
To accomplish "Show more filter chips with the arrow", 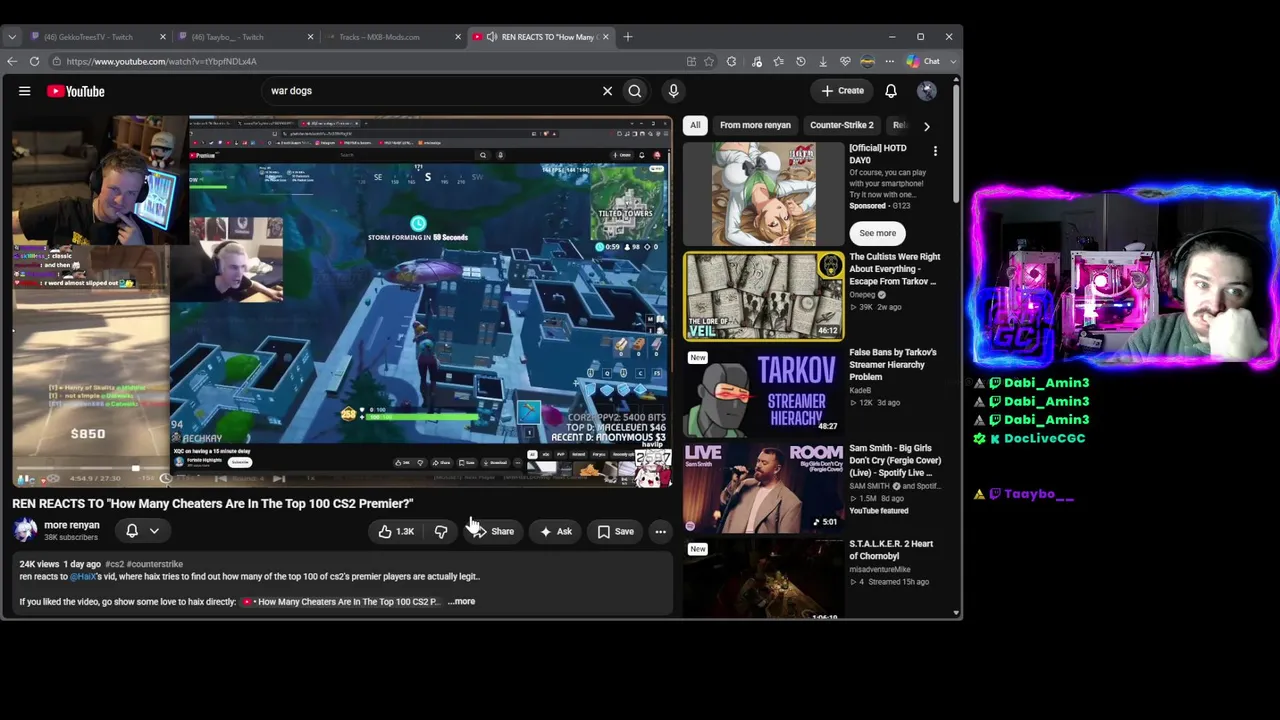I will coord(926,126).
